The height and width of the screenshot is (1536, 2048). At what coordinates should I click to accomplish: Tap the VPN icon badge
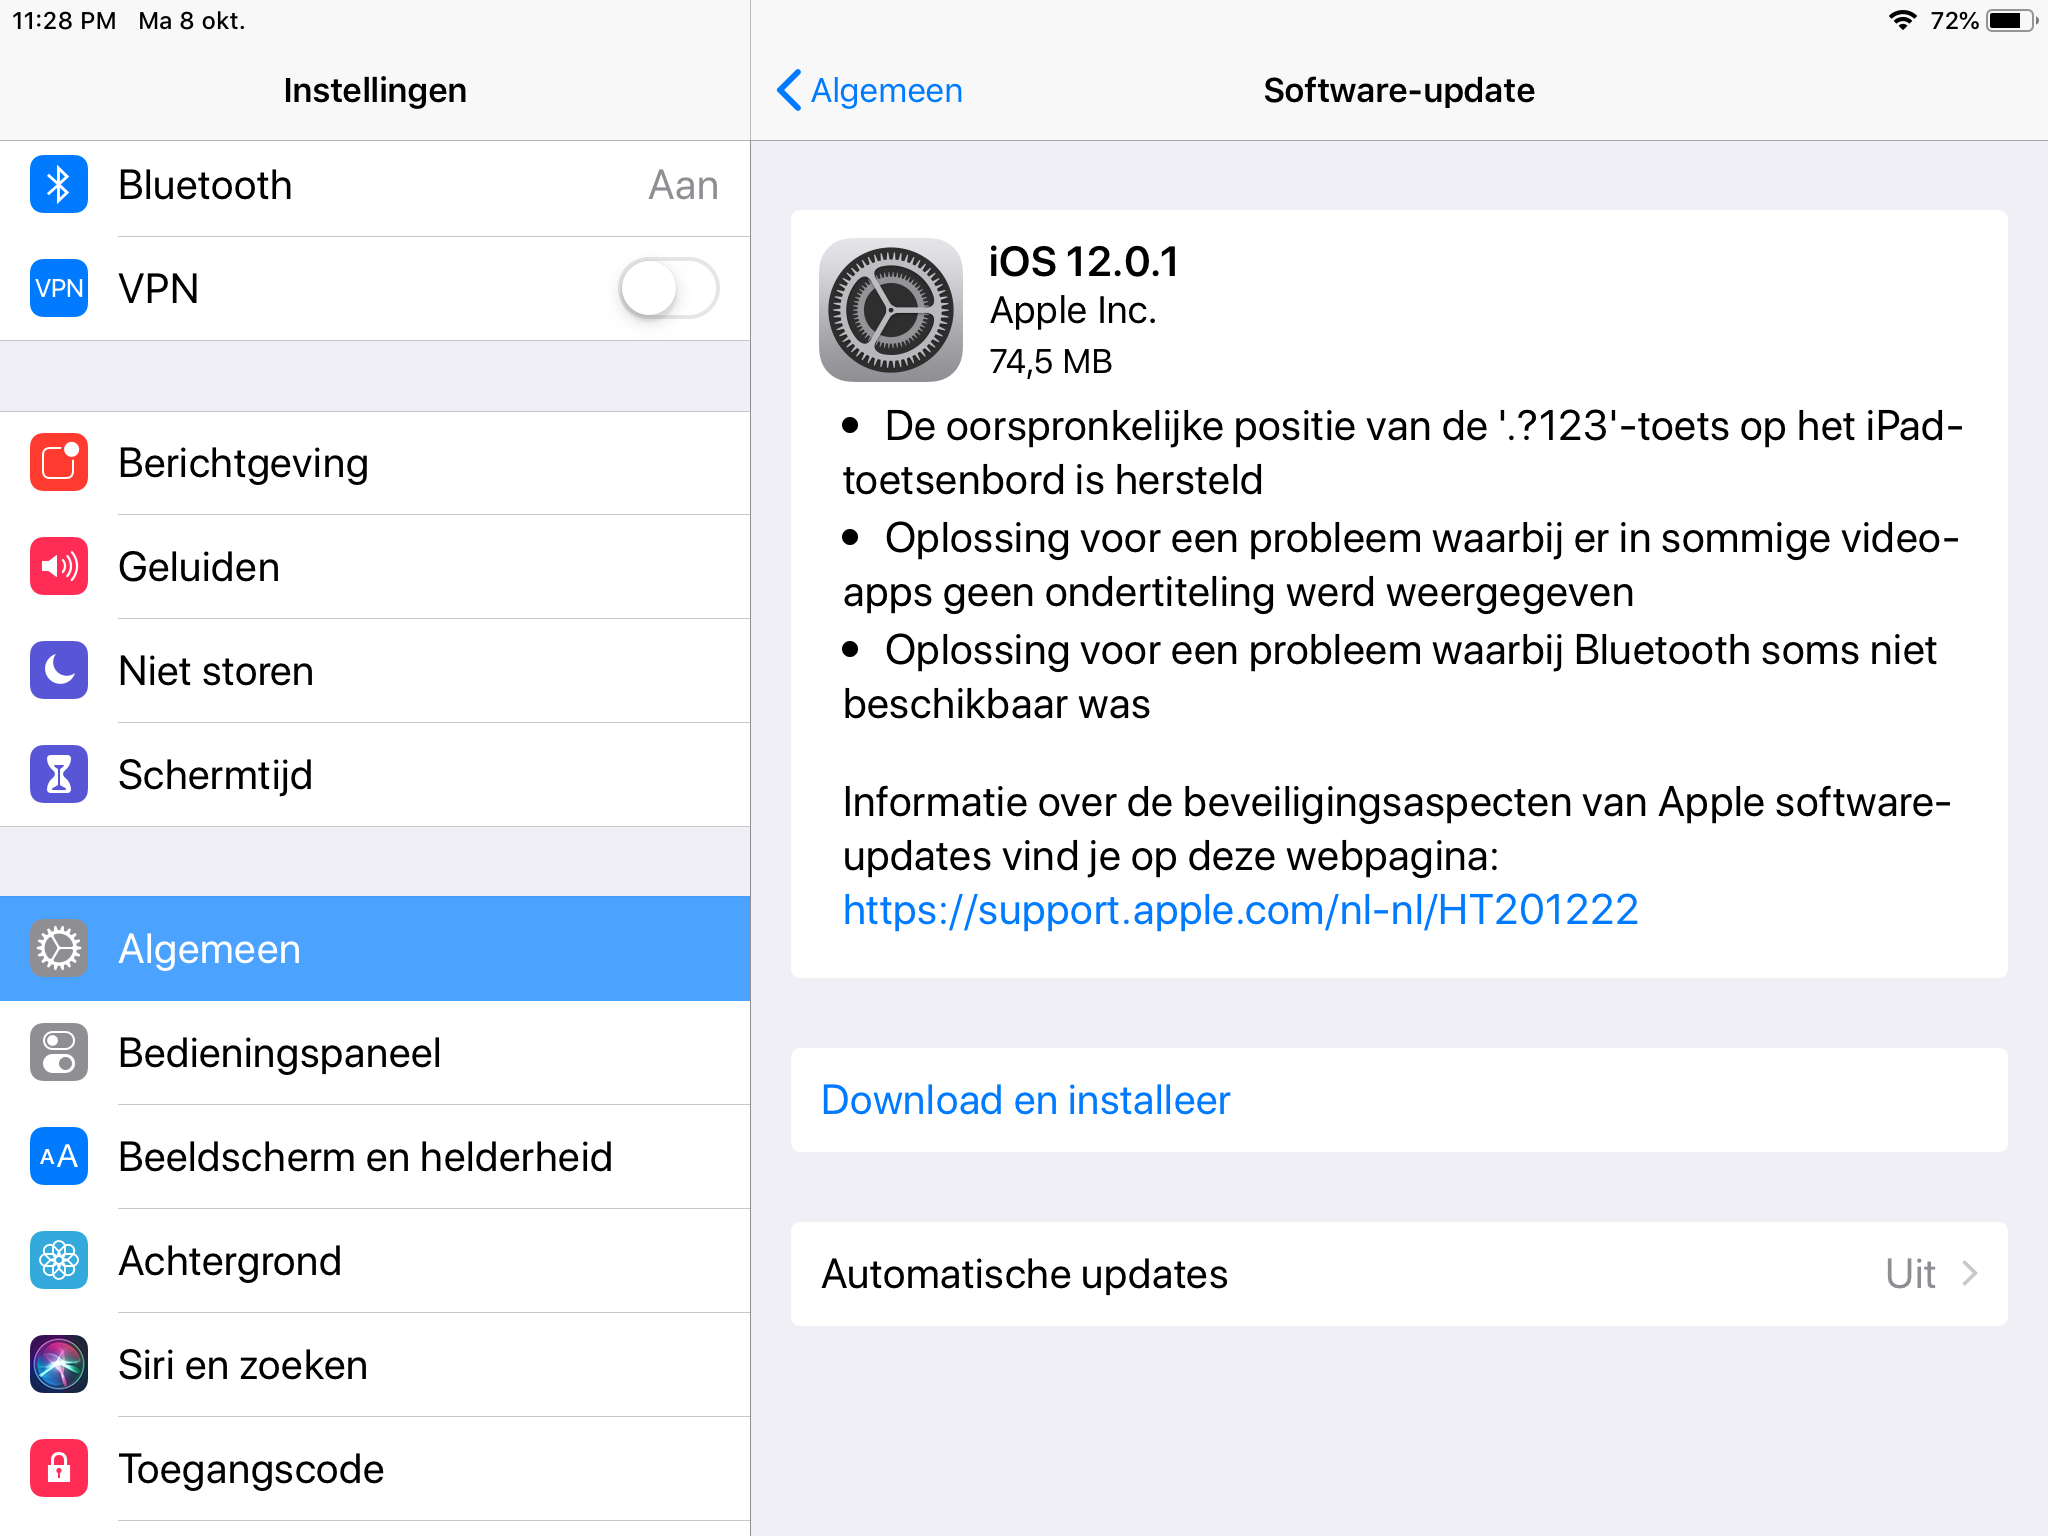coord(59,289)
